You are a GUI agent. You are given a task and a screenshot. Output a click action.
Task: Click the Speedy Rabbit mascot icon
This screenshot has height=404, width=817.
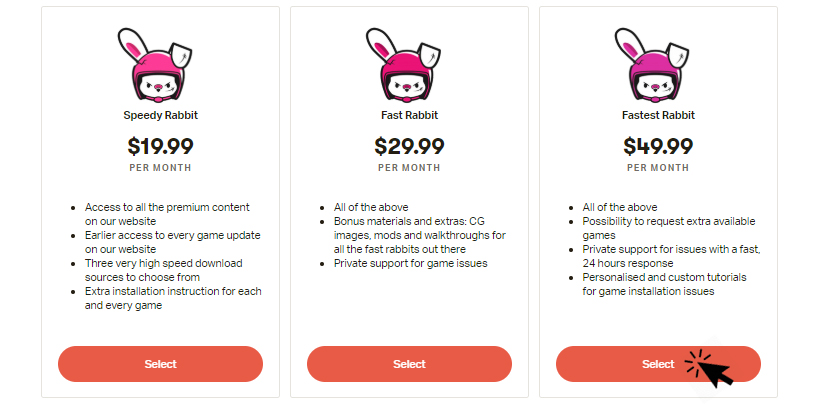160,66
